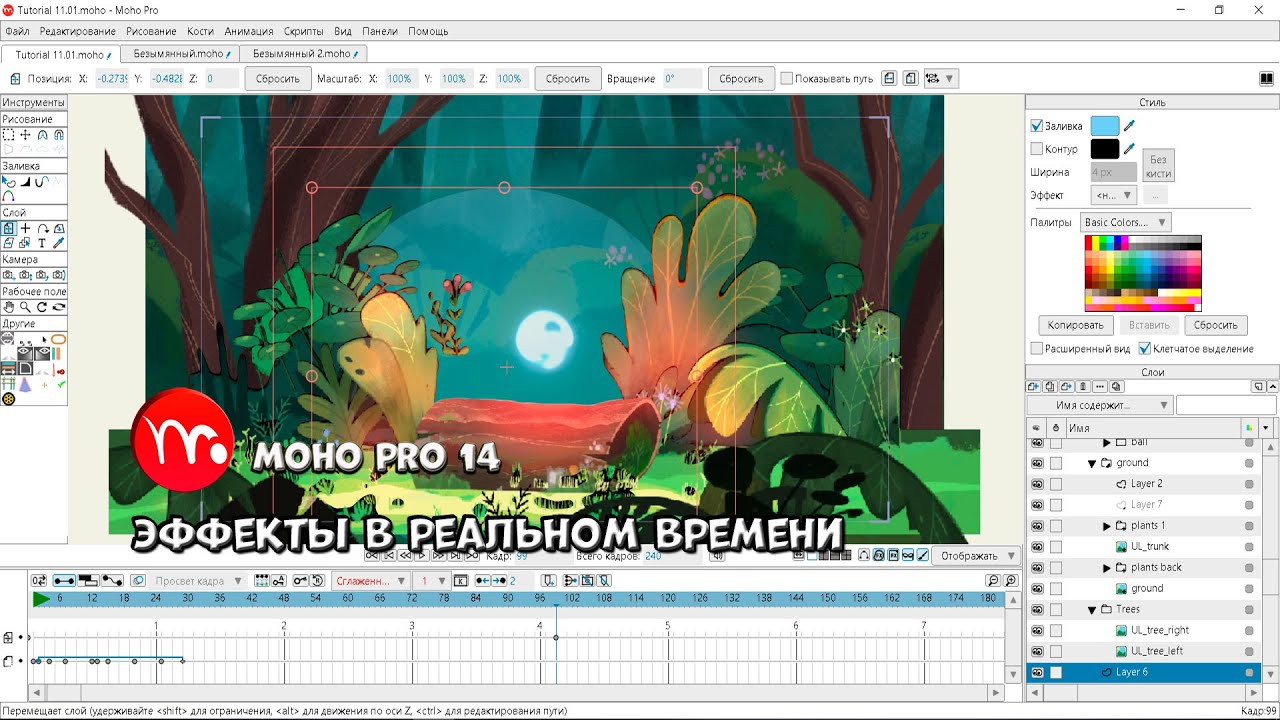Expand the plants back group
The height and width of the screenshot is (720, 1280).
[x=1107, y=568]
